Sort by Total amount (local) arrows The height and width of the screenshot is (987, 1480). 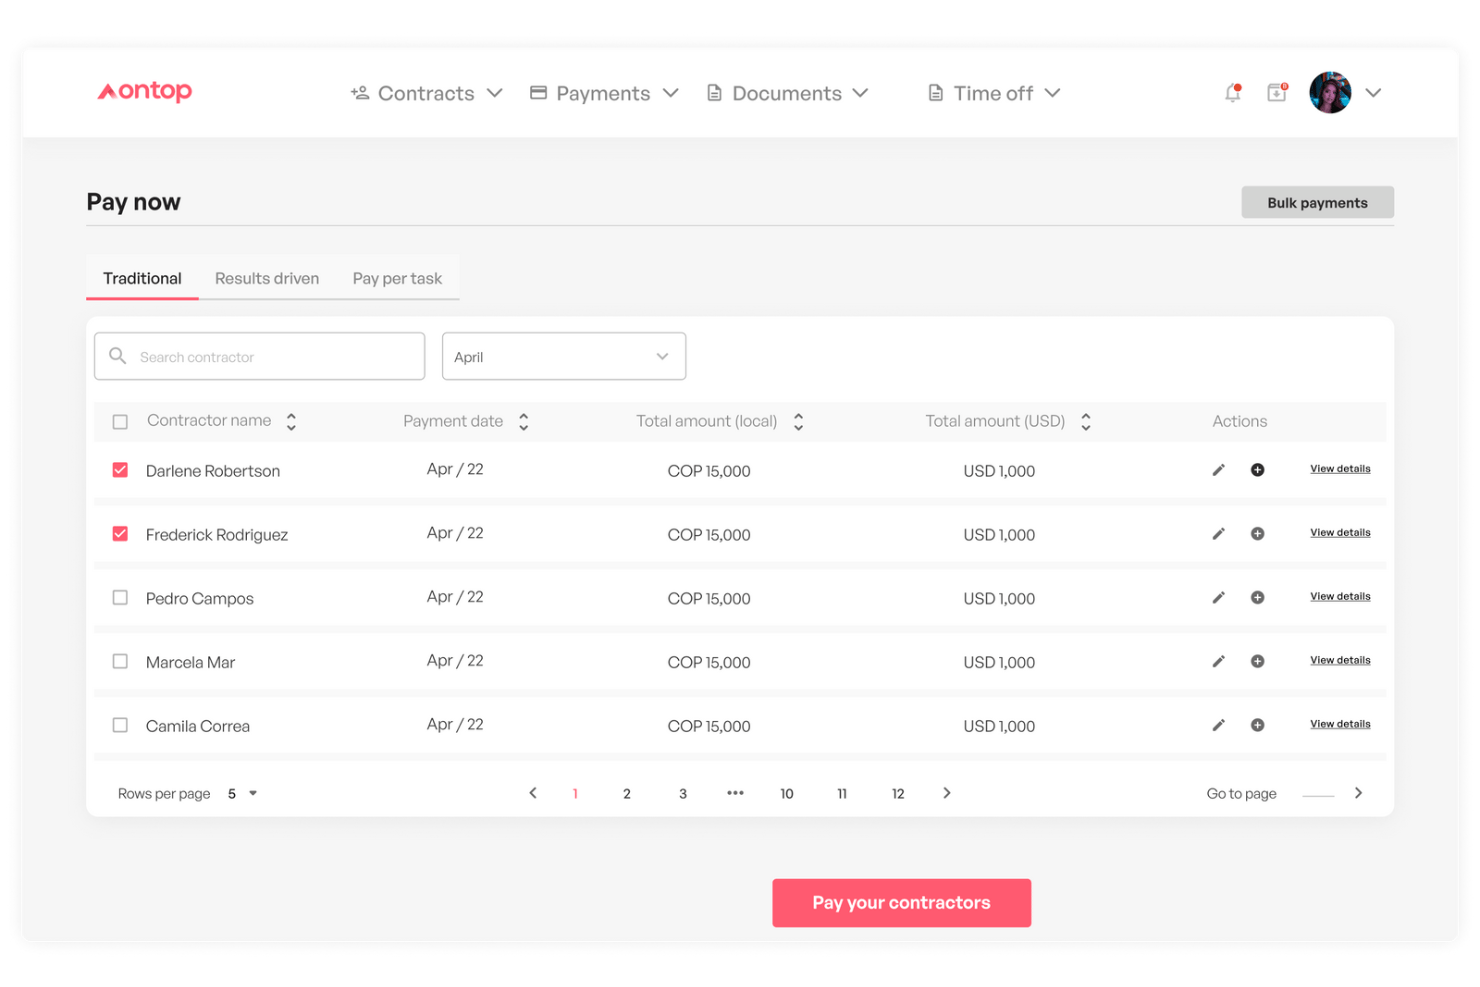tap(798, 422)
